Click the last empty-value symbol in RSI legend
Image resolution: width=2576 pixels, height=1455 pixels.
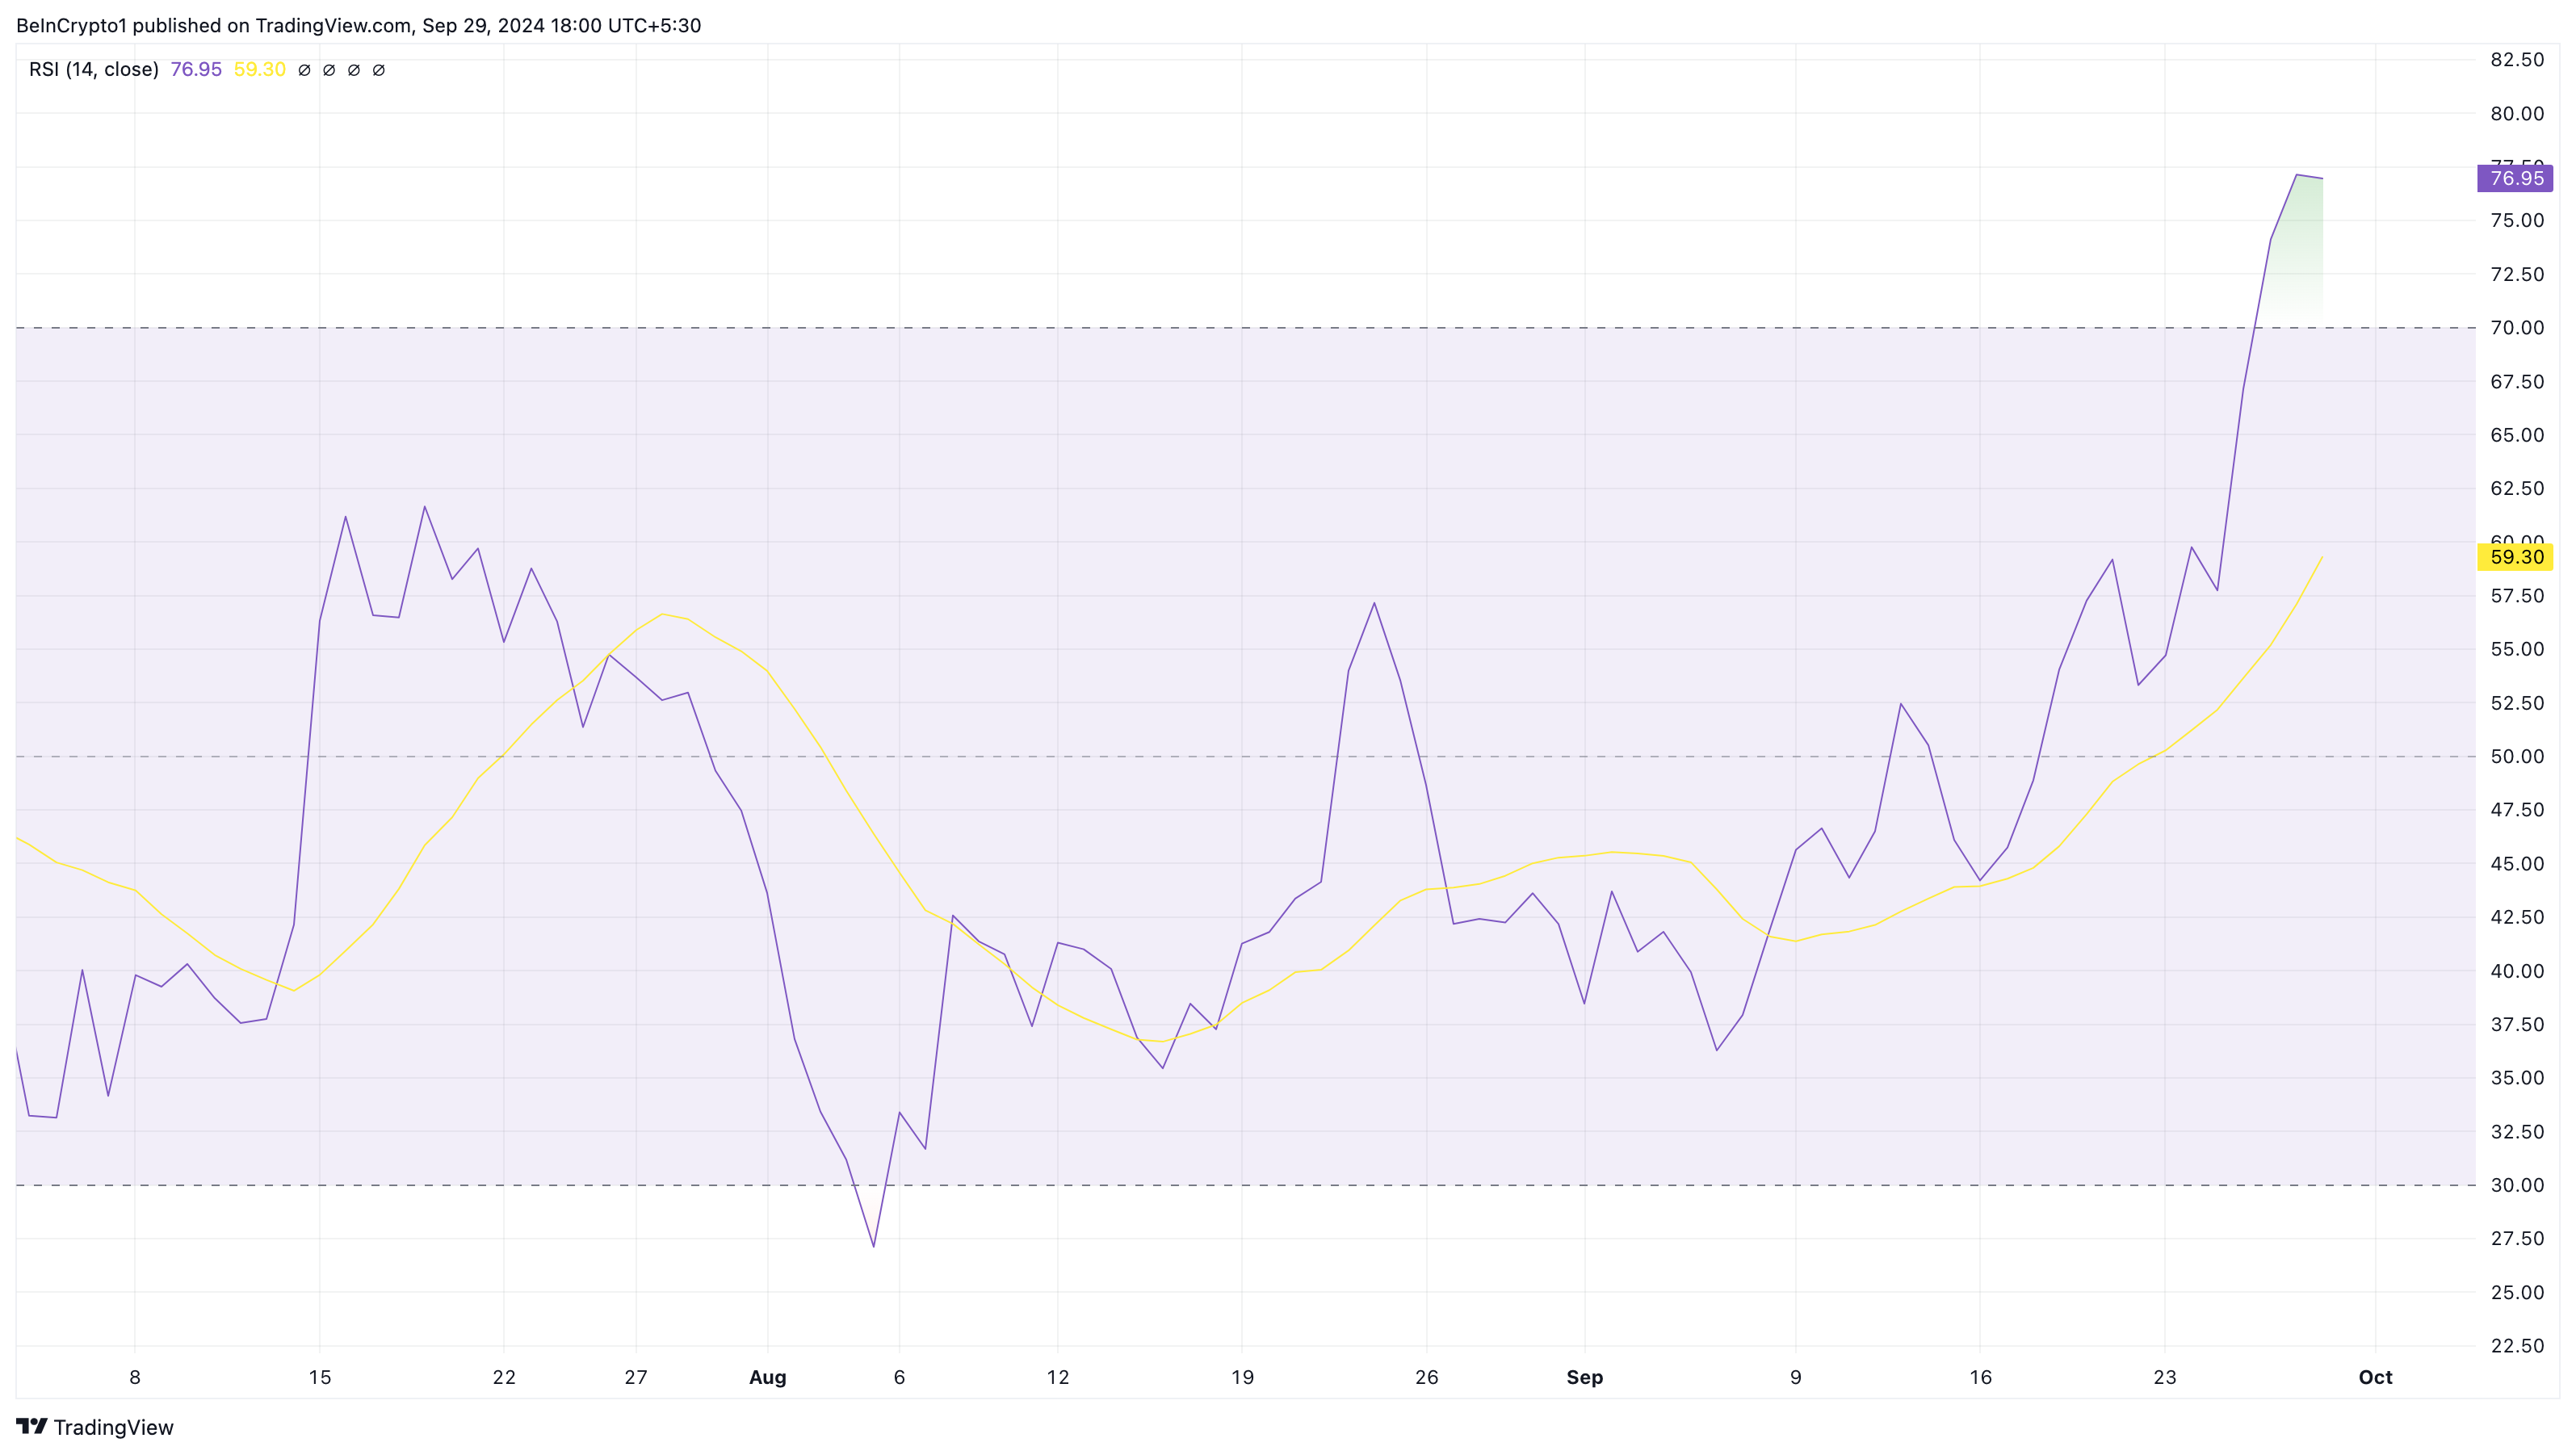click(378, 70)
